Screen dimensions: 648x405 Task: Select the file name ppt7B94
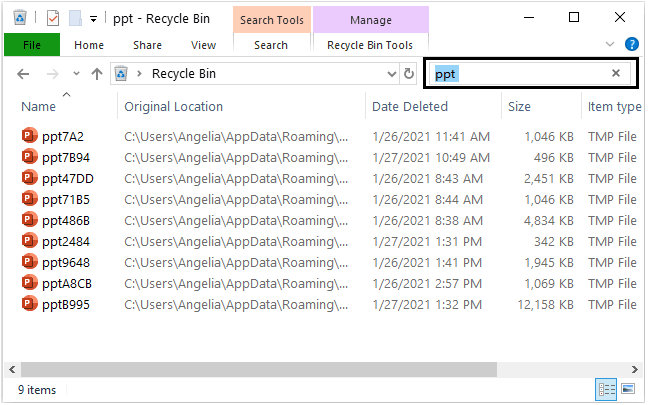coord(66,158)
